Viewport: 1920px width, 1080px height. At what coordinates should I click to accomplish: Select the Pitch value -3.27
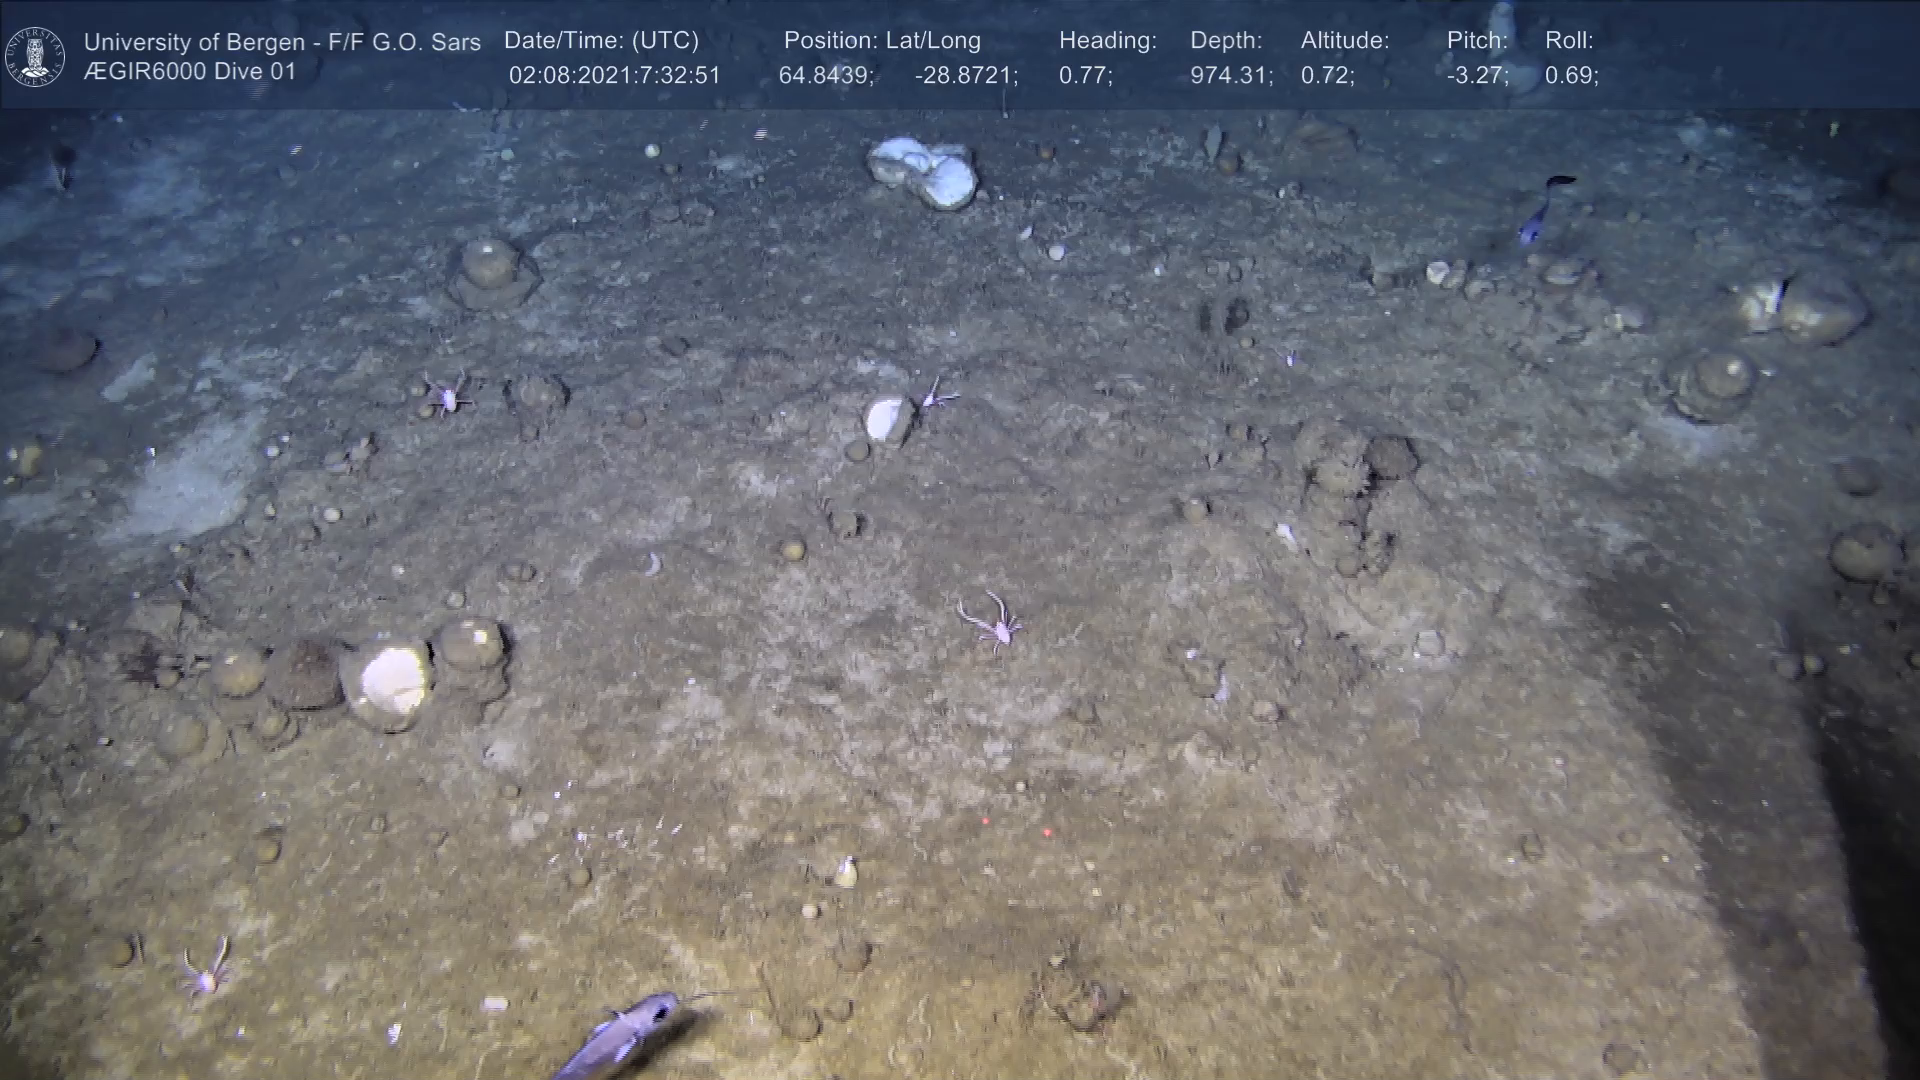pos(1476,76)
